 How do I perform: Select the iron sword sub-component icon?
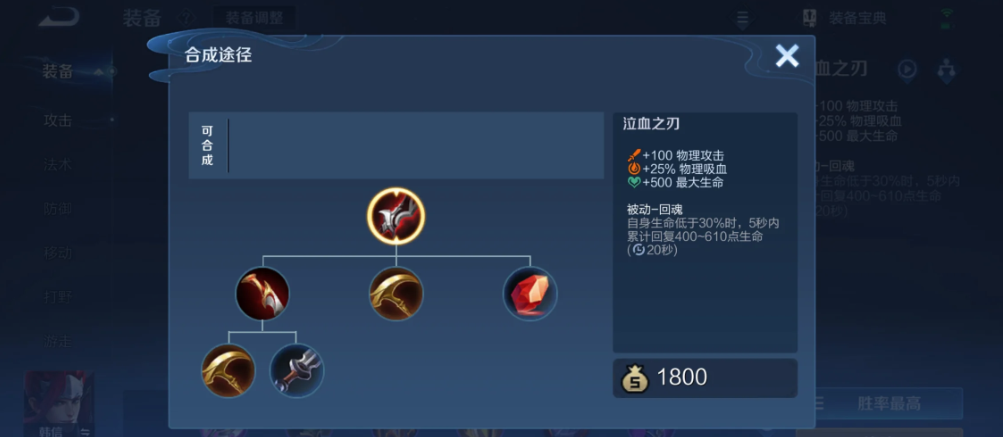pyautogui.click(x=297, y=370)
